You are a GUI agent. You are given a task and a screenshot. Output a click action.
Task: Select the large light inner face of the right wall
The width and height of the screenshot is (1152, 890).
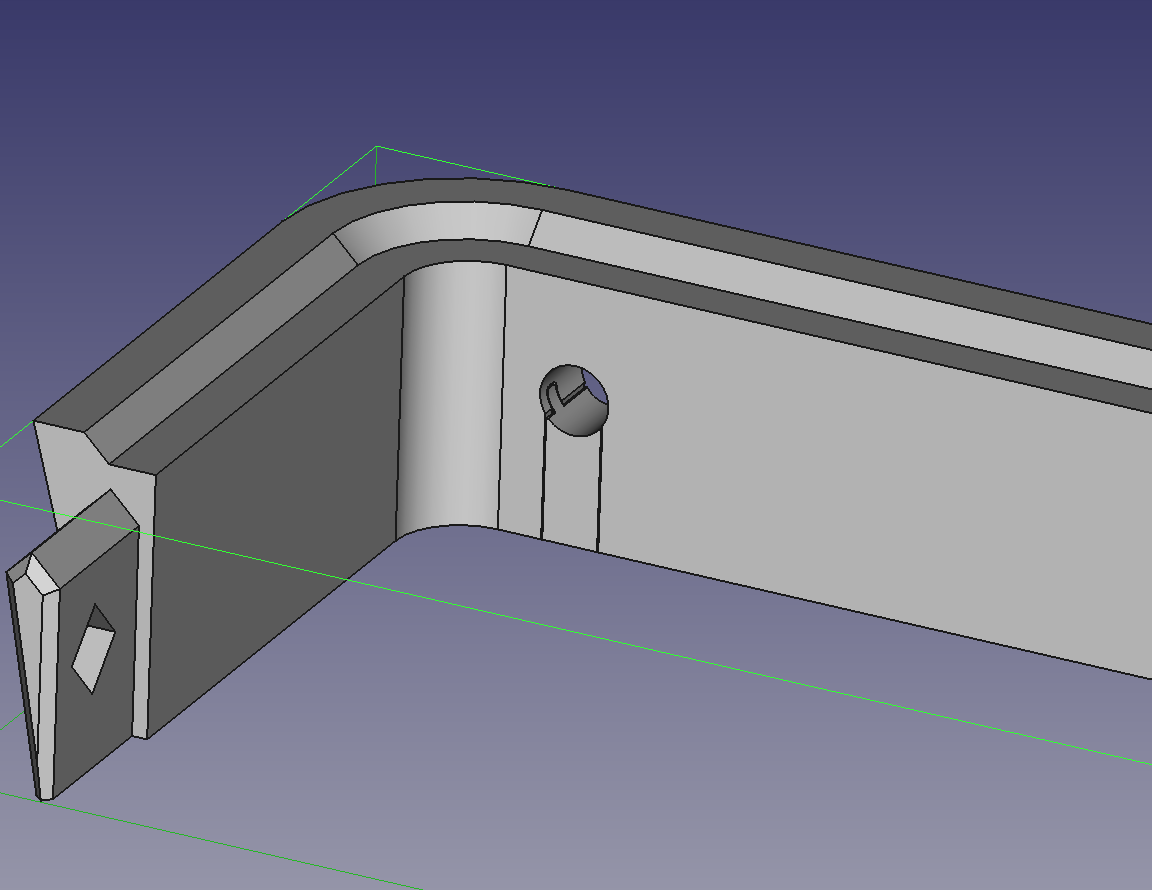coord(845,470)
